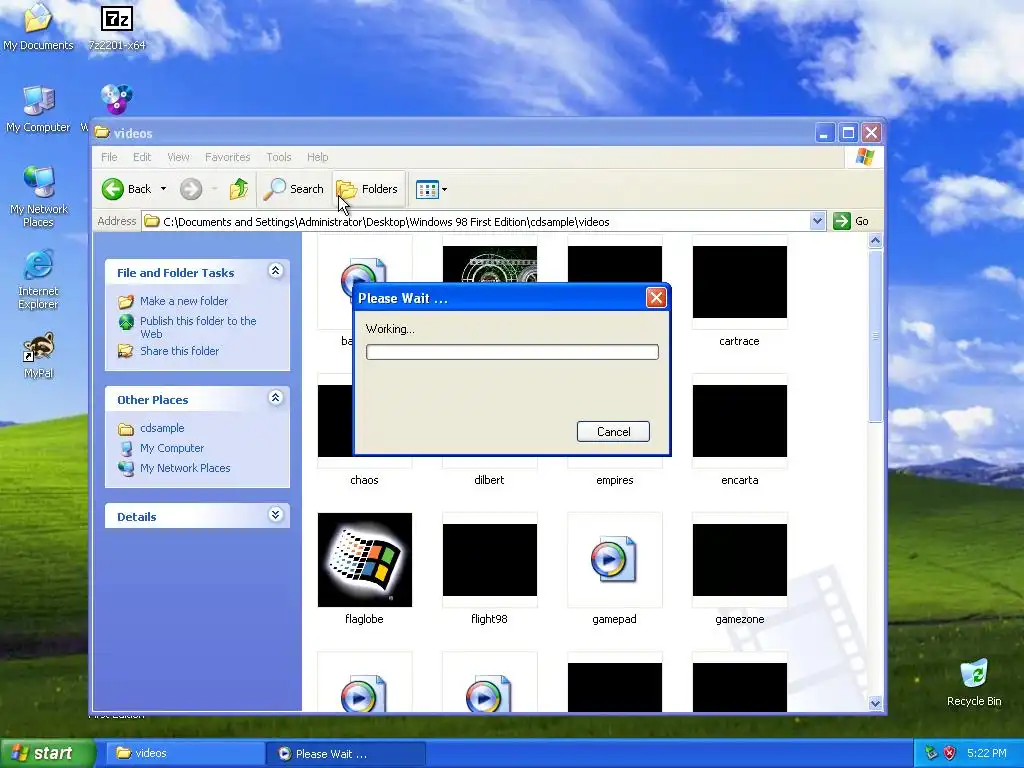This screenshot has height=768, width=1024.
Task: Open the View menu
Action: point(178,157)
